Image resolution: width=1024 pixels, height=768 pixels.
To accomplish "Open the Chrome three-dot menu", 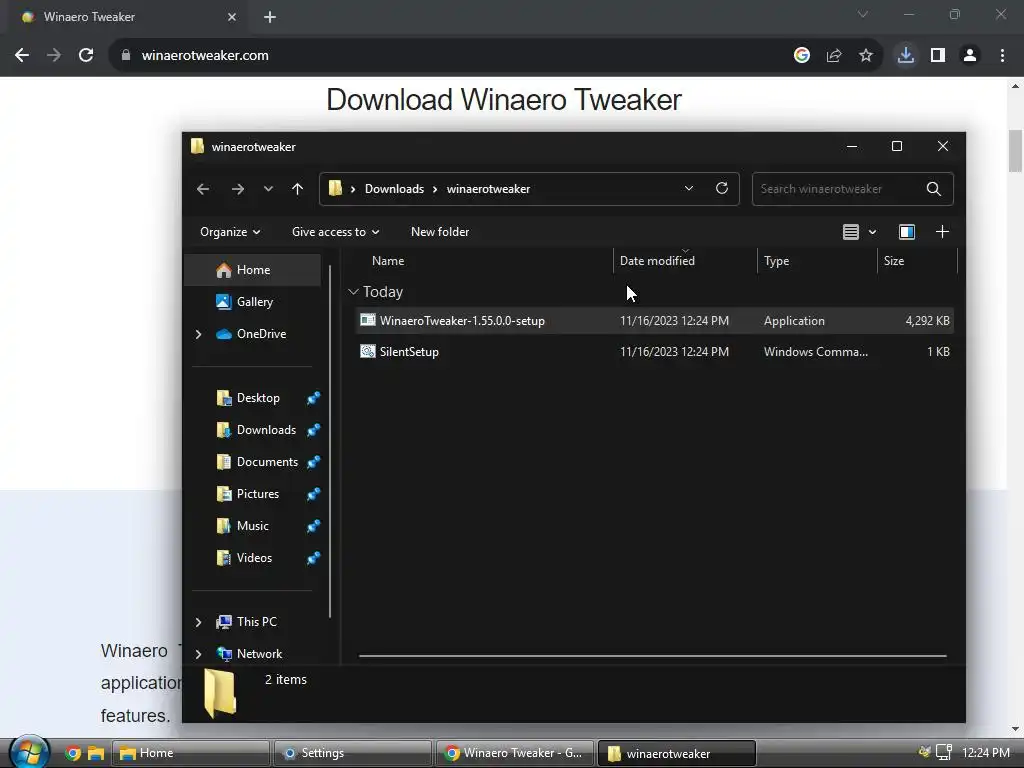I will click(1002, 56).
